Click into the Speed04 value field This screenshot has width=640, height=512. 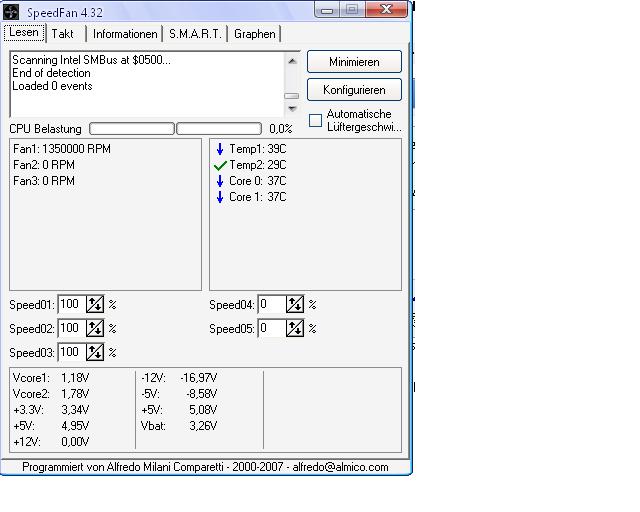[x=272, y=305]
